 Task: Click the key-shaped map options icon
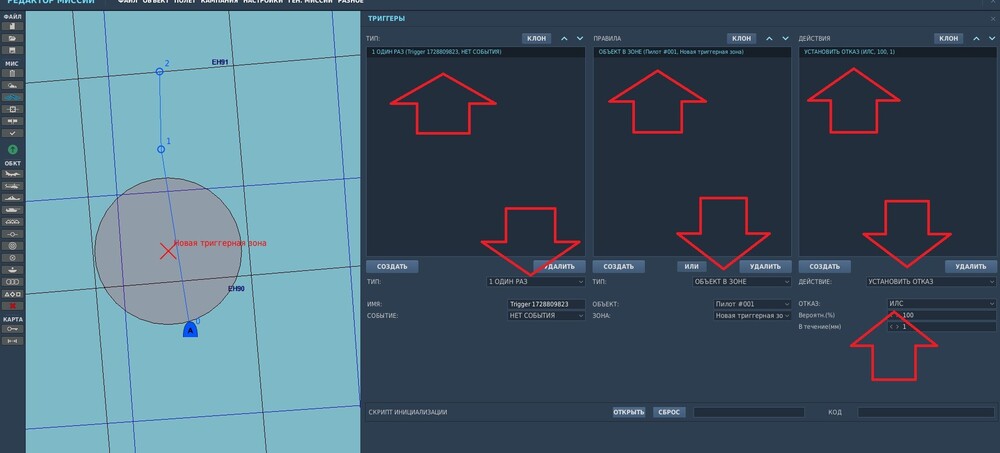click(13, 329)
